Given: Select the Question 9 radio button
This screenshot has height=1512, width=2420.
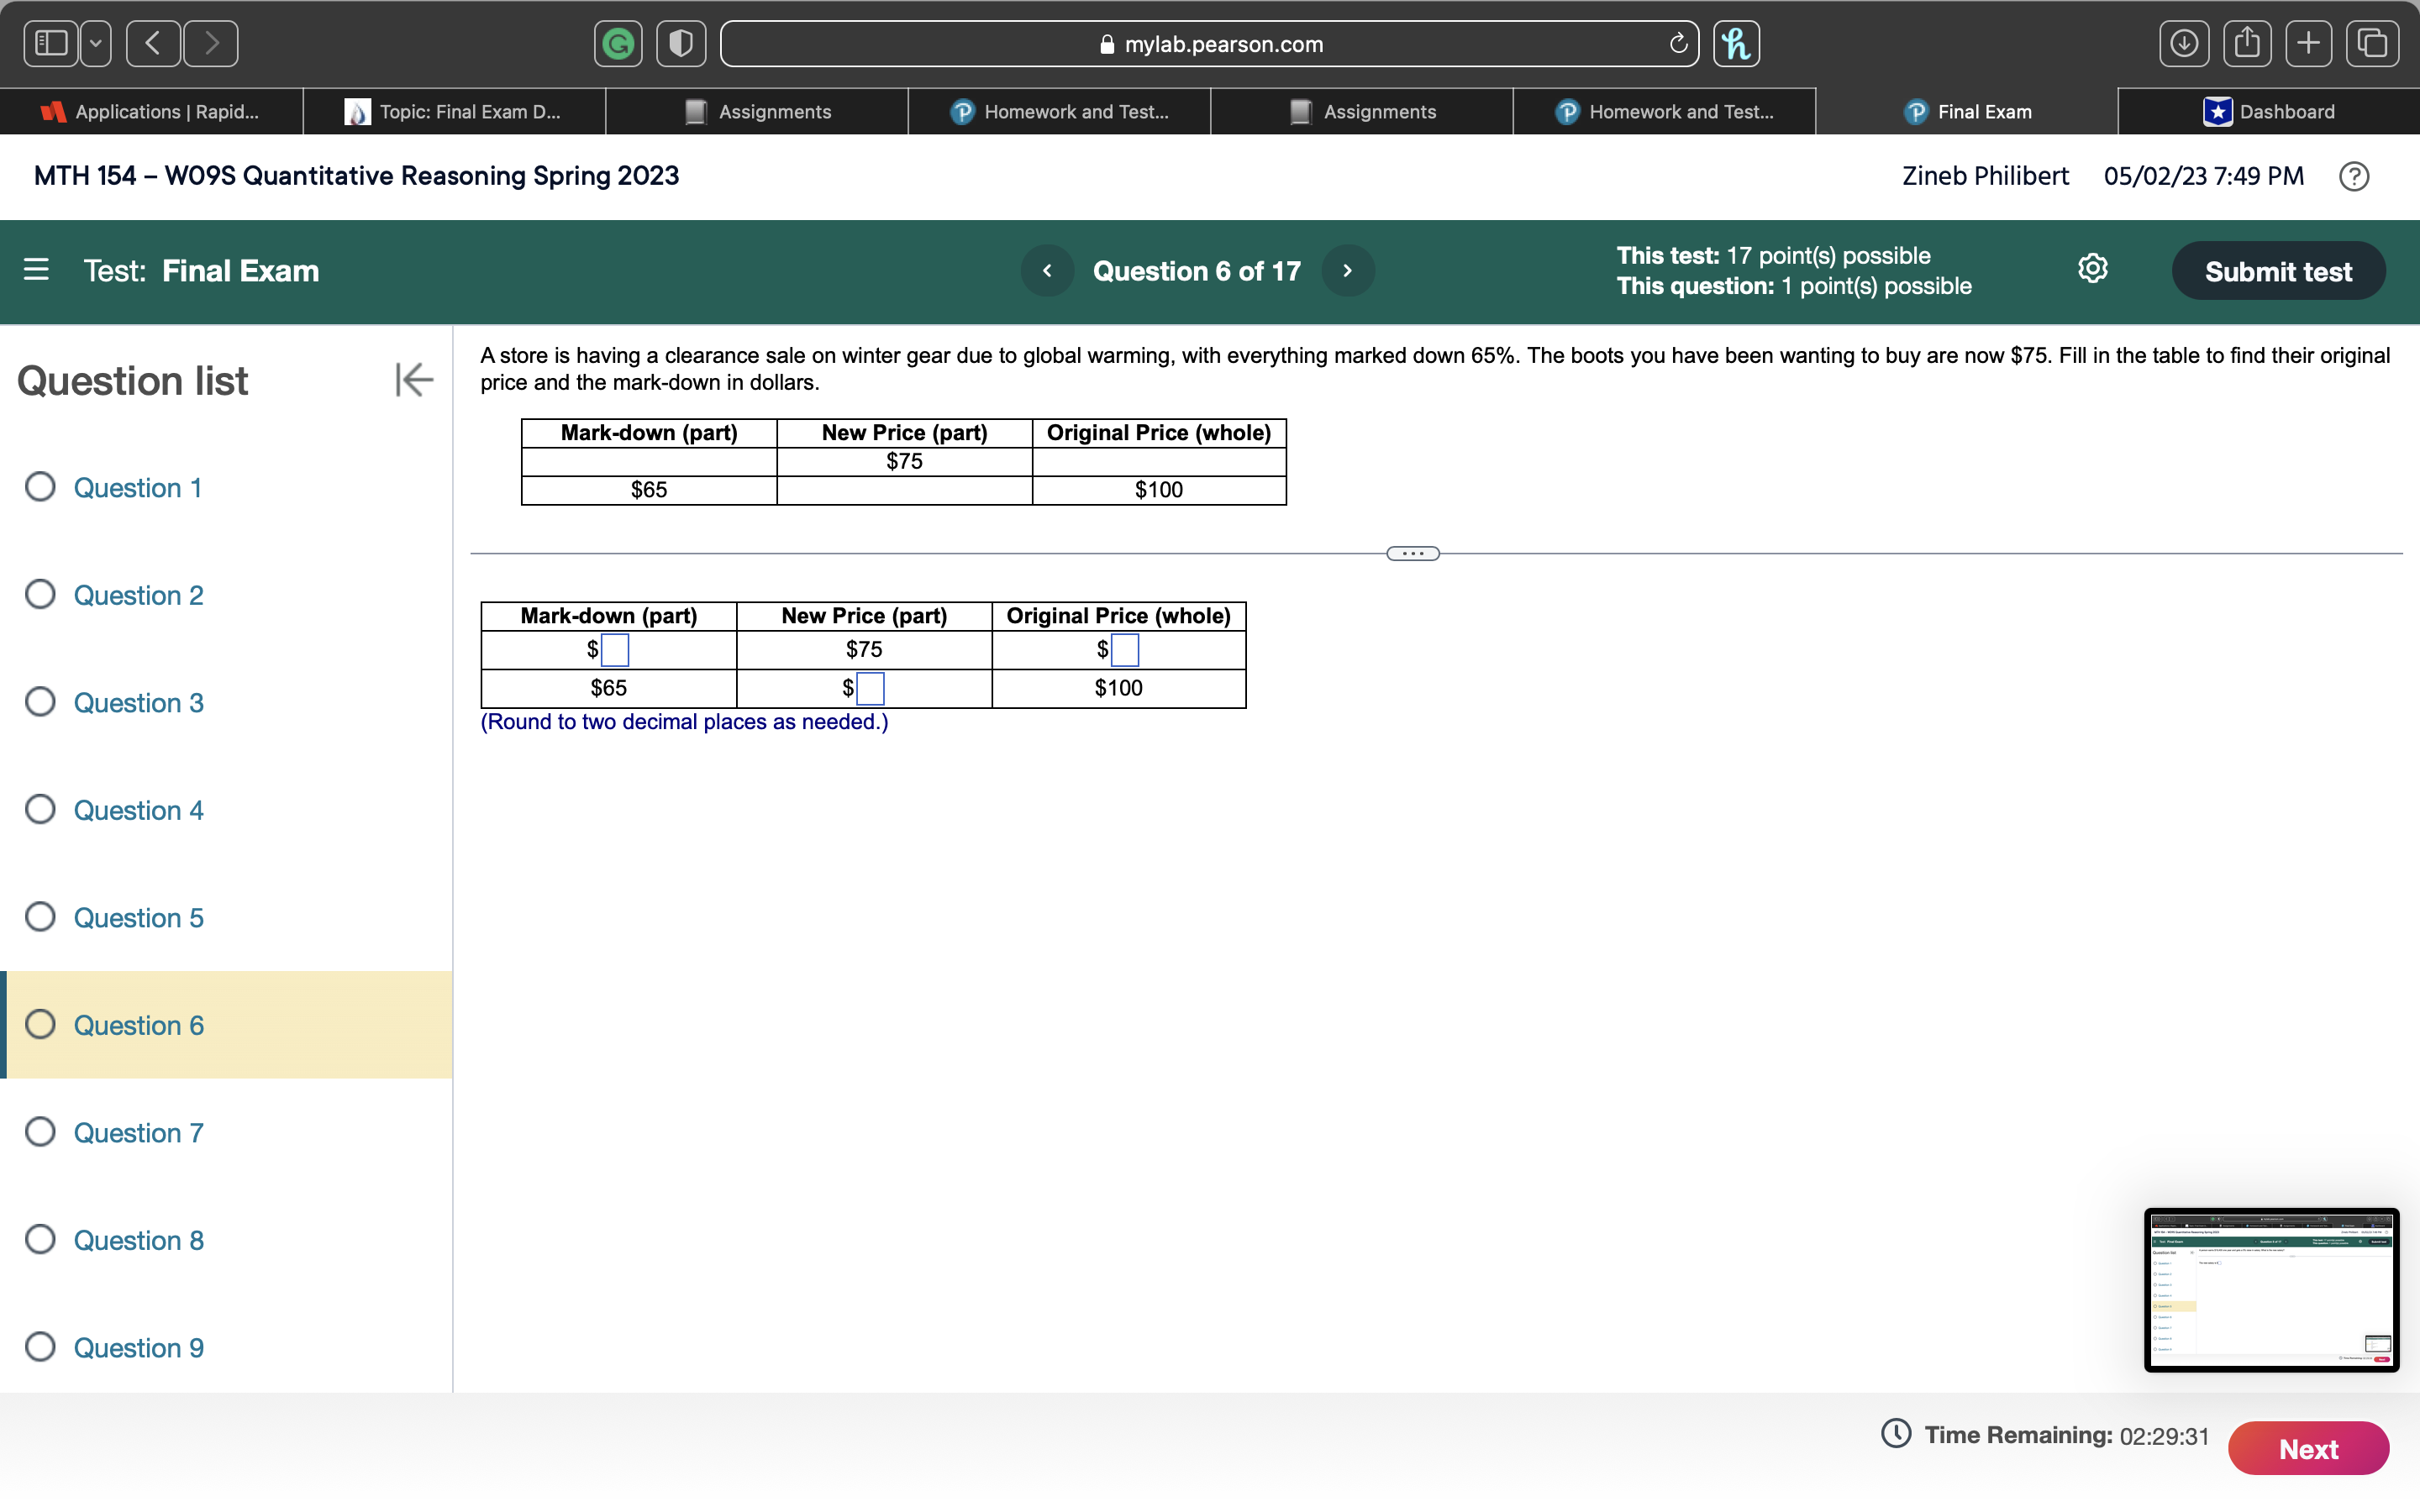Looking at the screenshot, I should coord(40,1346).
